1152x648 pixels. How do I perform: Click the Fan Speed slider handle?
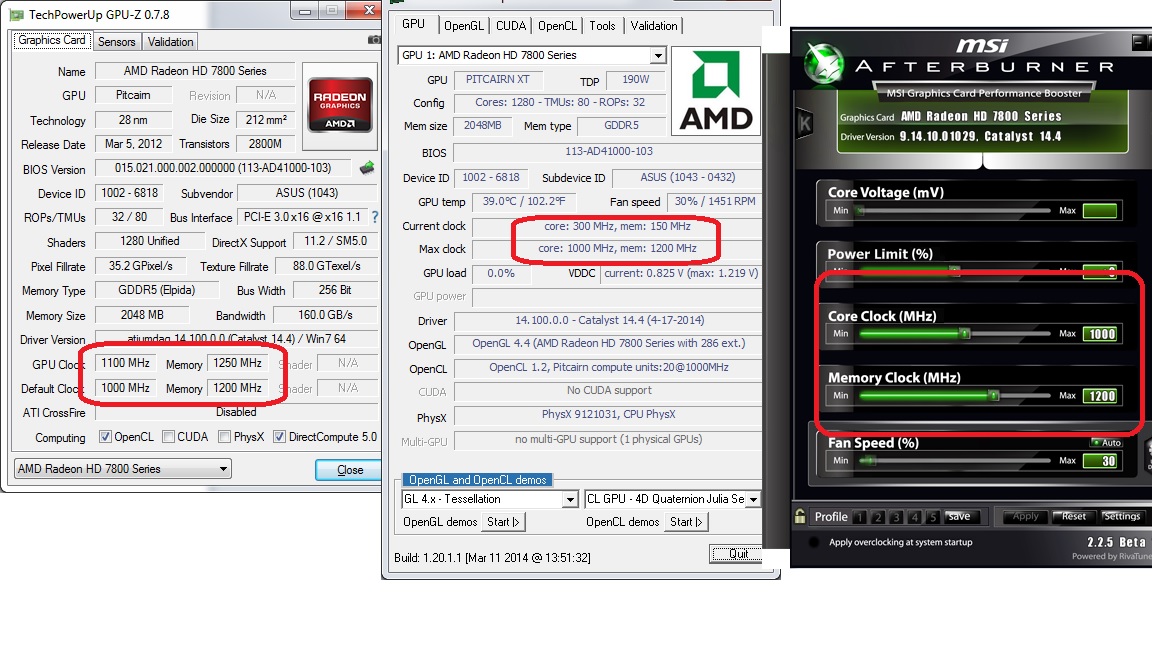coord(868,461)
